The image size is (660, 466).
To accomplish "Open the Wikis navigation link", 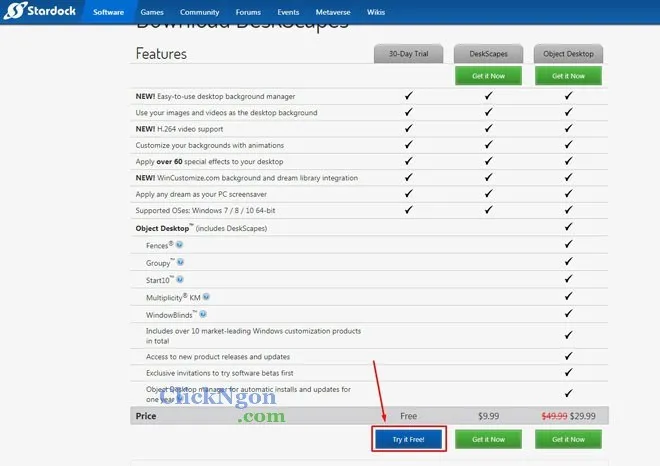I will pos(376,13).
